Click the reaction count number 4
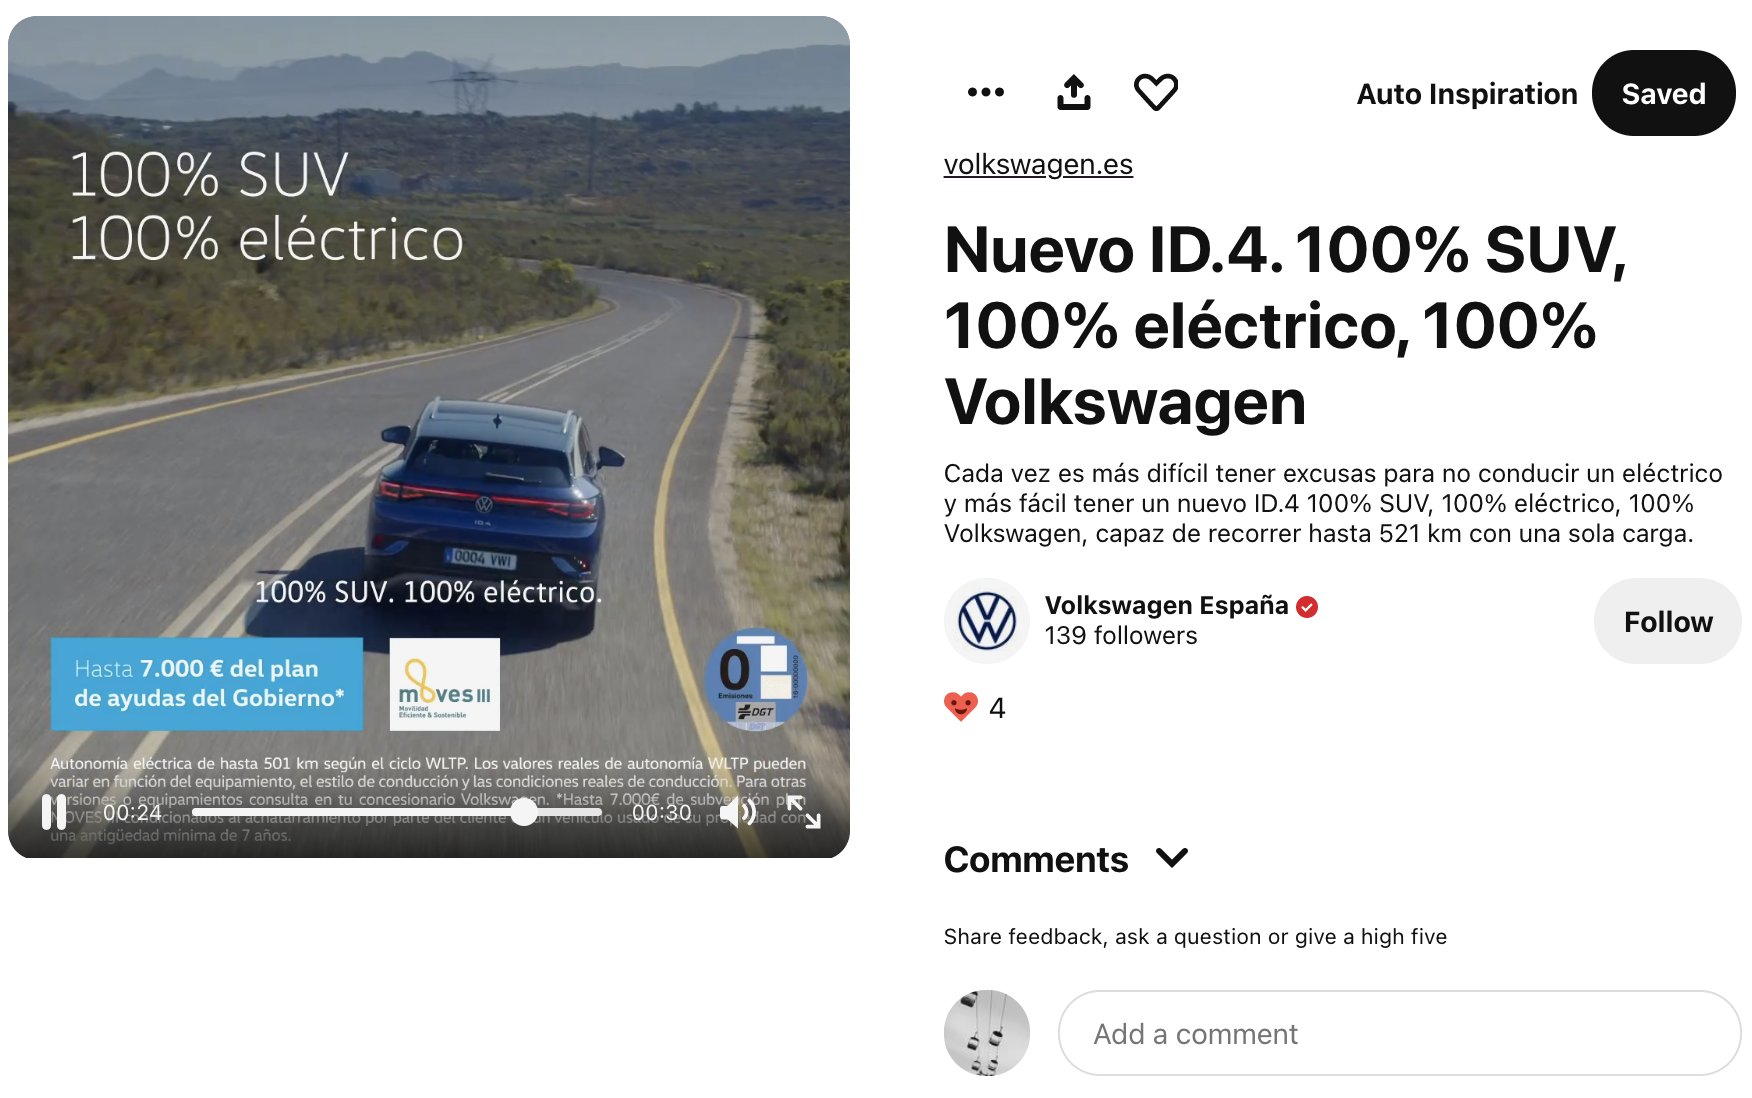1752x1098 pixels. 997,708
